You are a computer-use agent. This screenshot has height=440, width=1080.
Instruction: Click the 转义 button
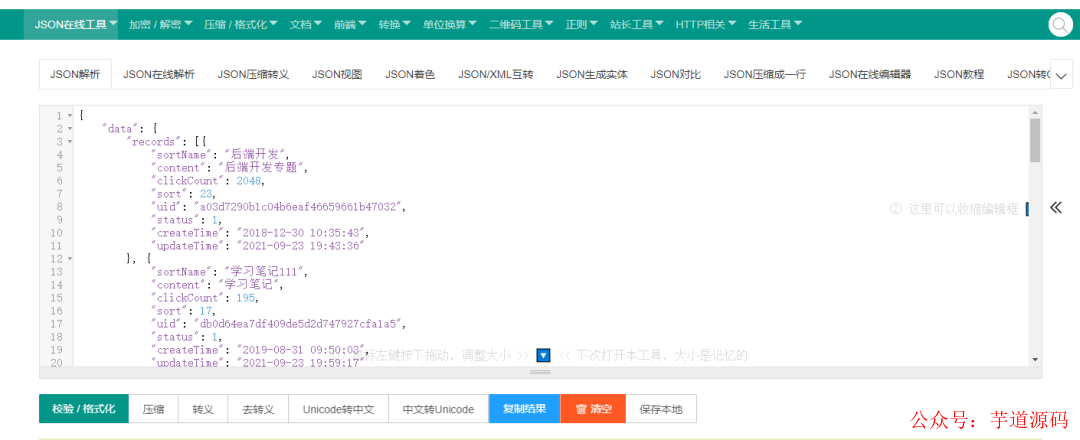(203, 409)
